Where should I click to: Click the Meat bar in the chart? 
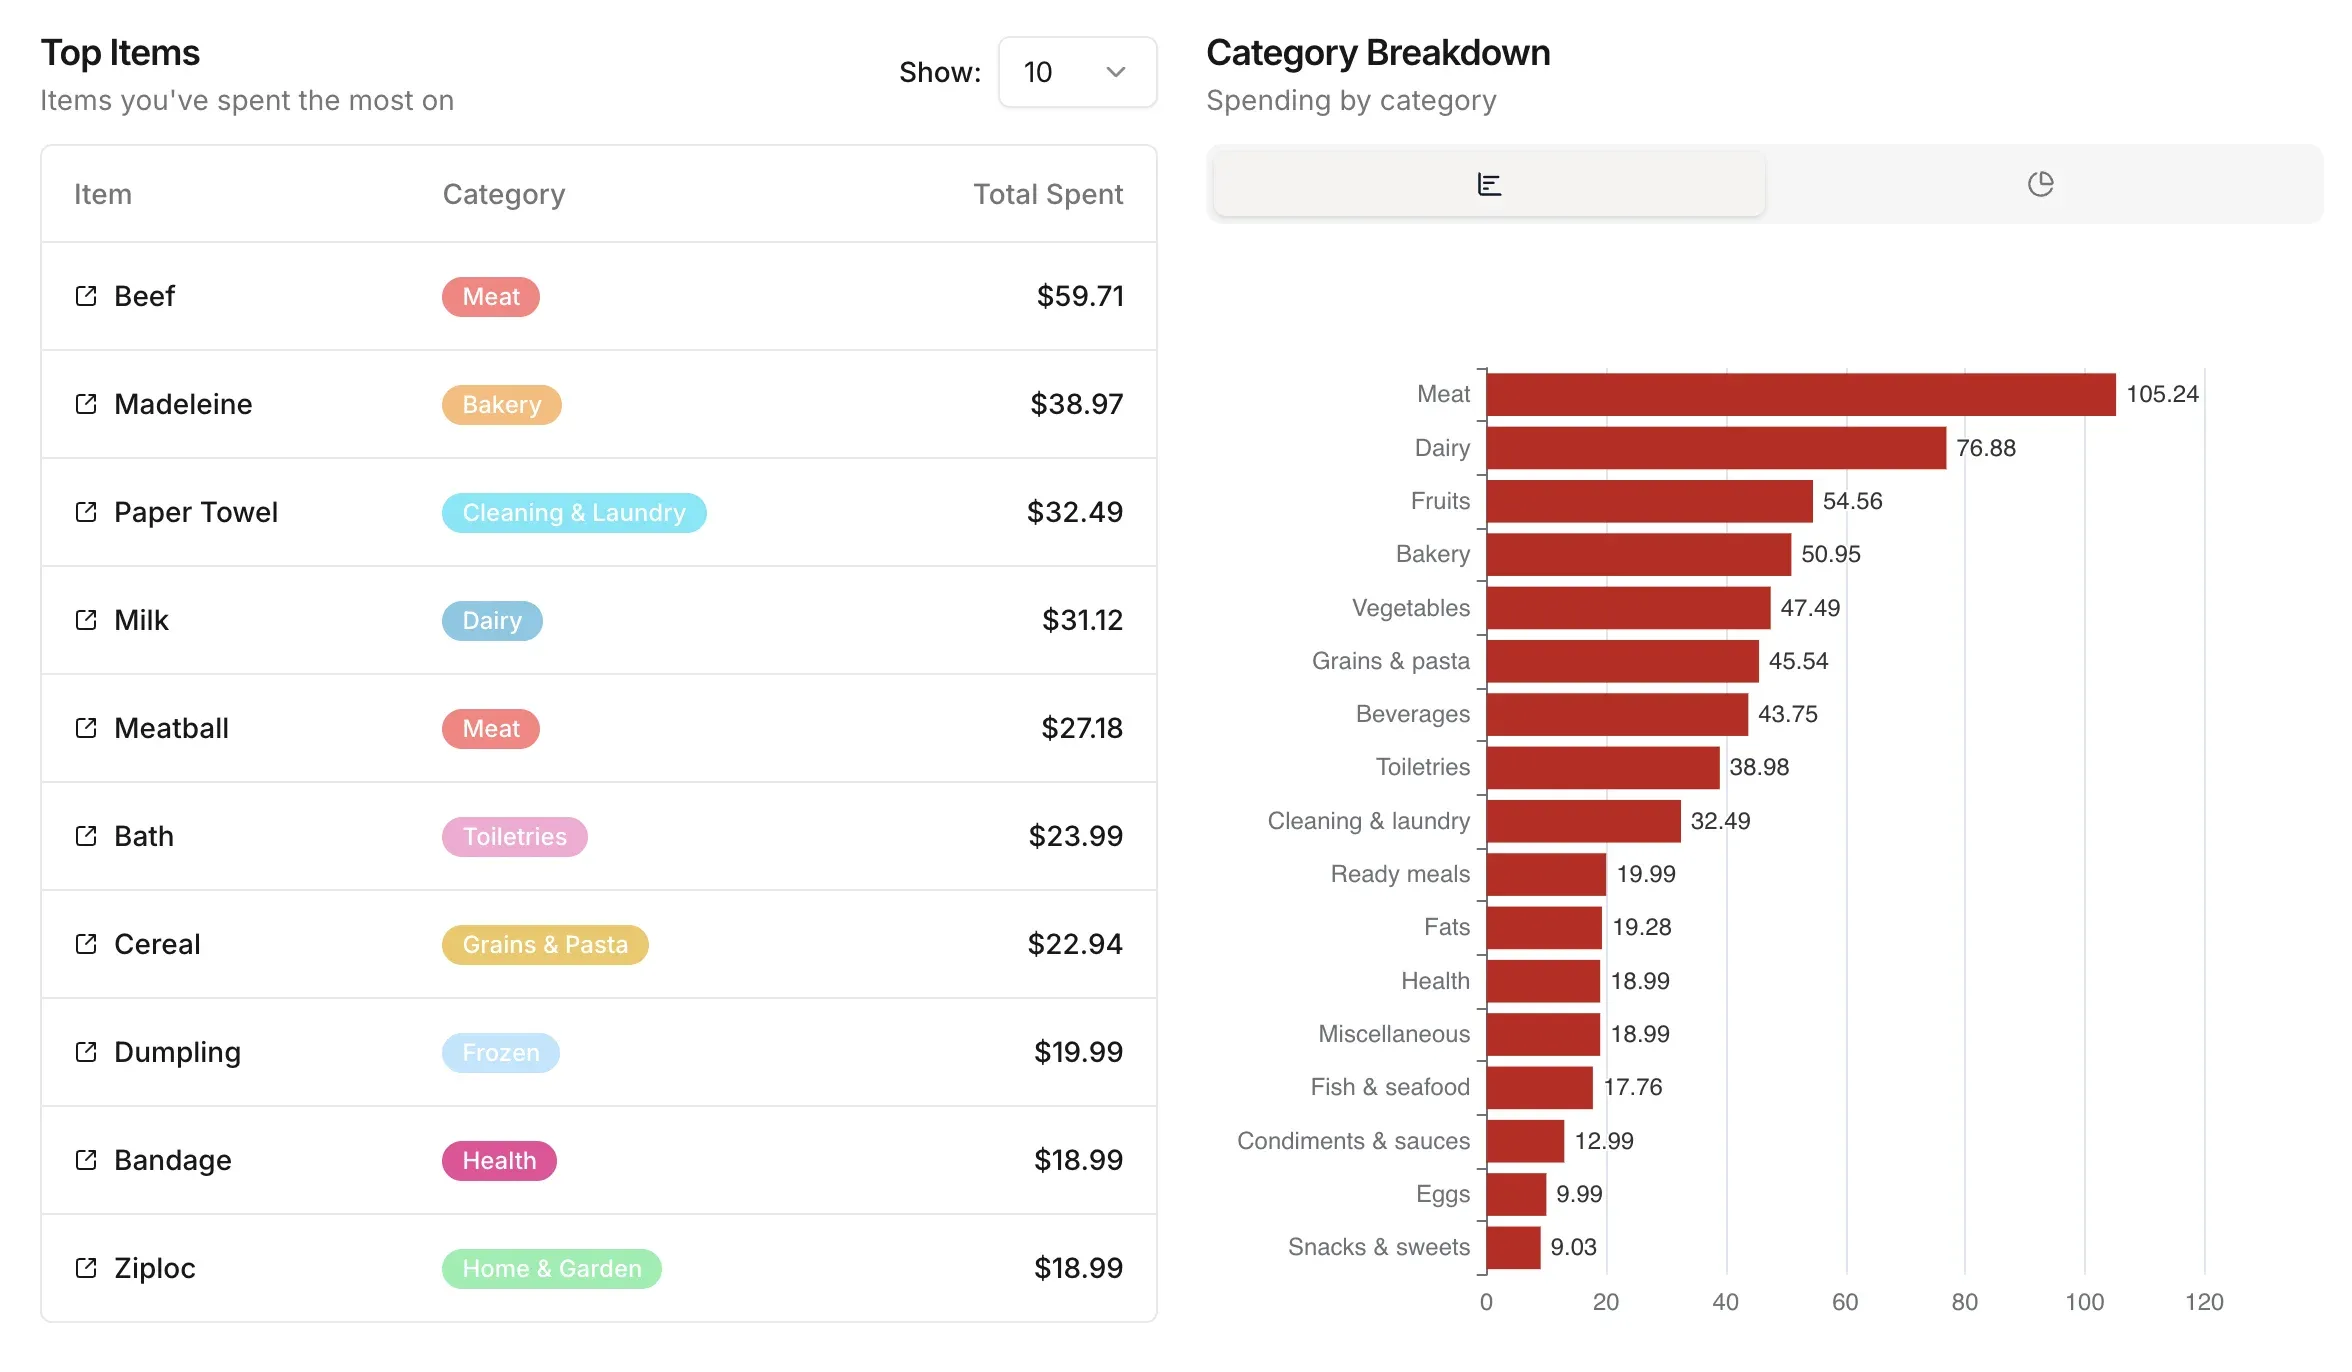click(x=1800, y=393)
